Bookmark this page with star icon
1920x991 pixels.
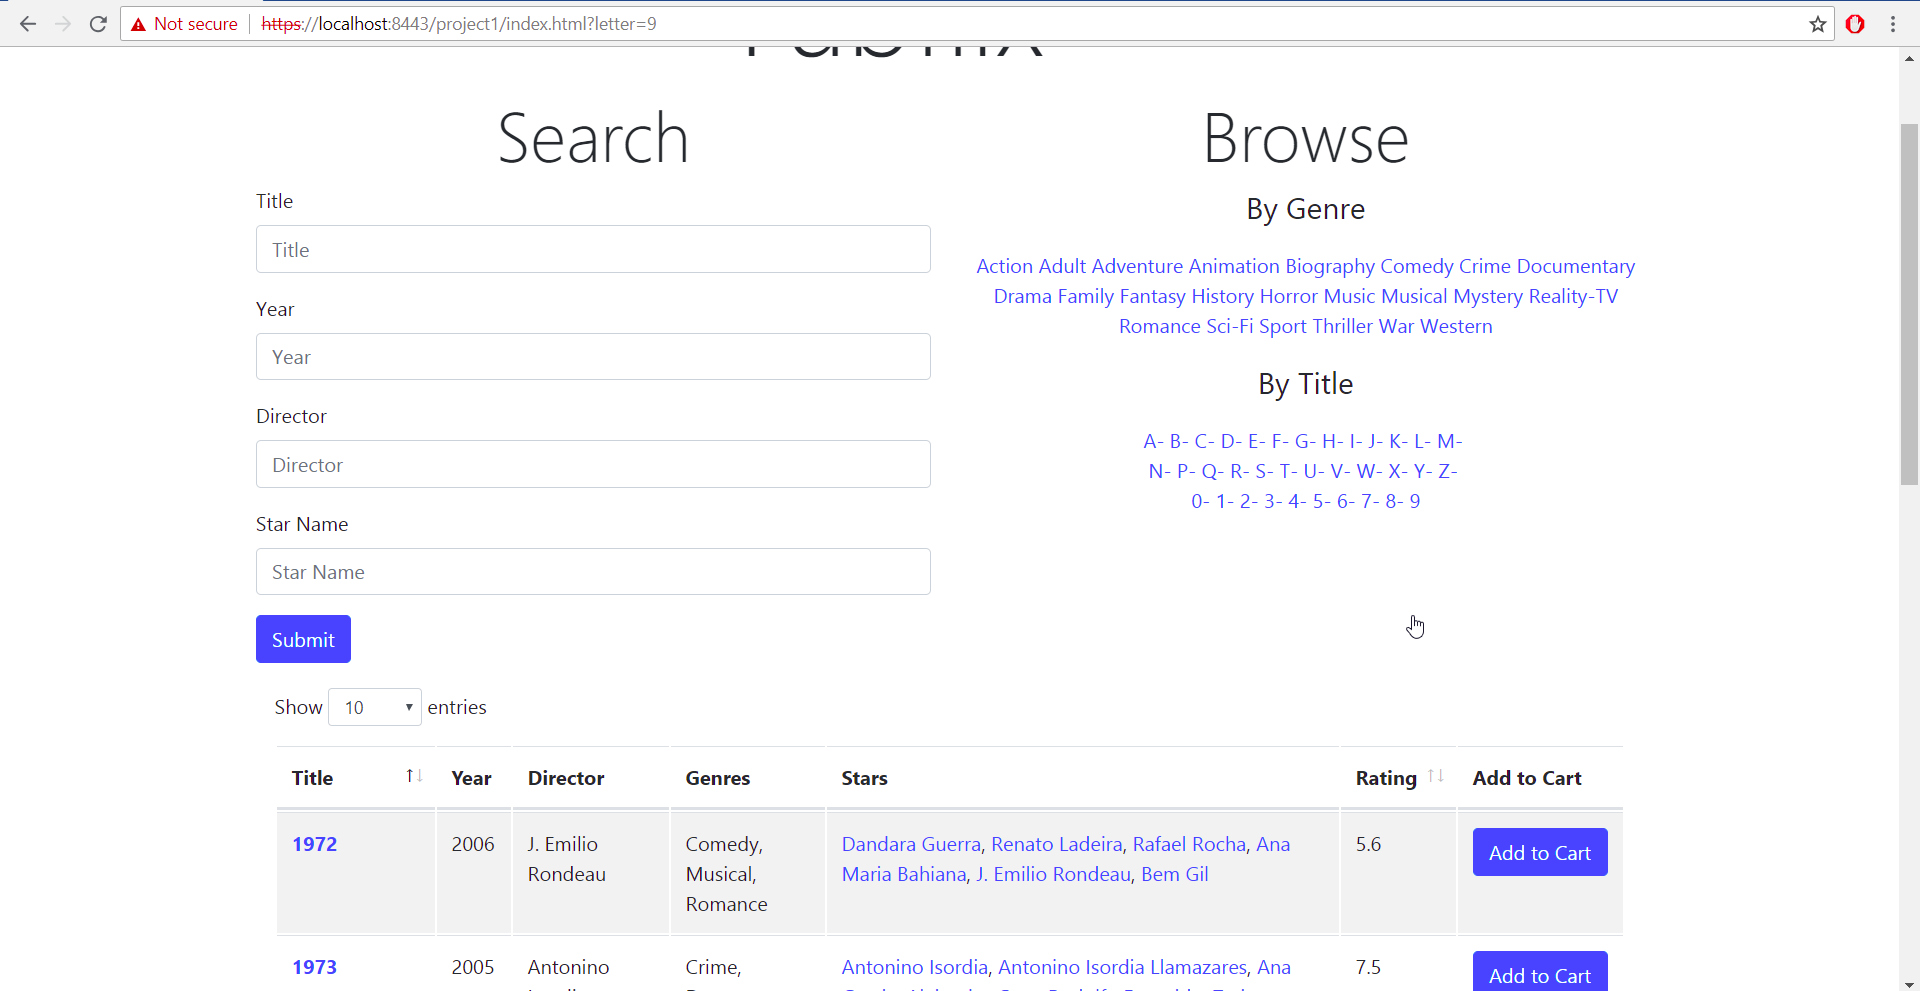click(1817, 24)
